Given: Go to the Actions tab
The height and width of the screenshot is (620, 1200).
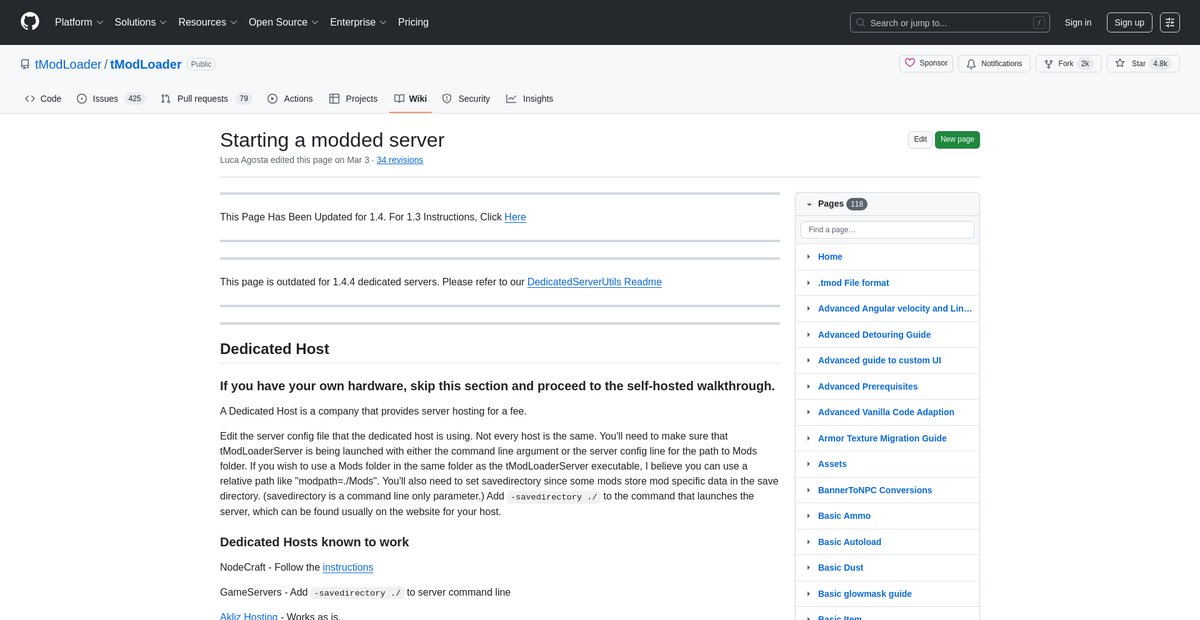Looking at the screenshot, I should pos(291,99).
